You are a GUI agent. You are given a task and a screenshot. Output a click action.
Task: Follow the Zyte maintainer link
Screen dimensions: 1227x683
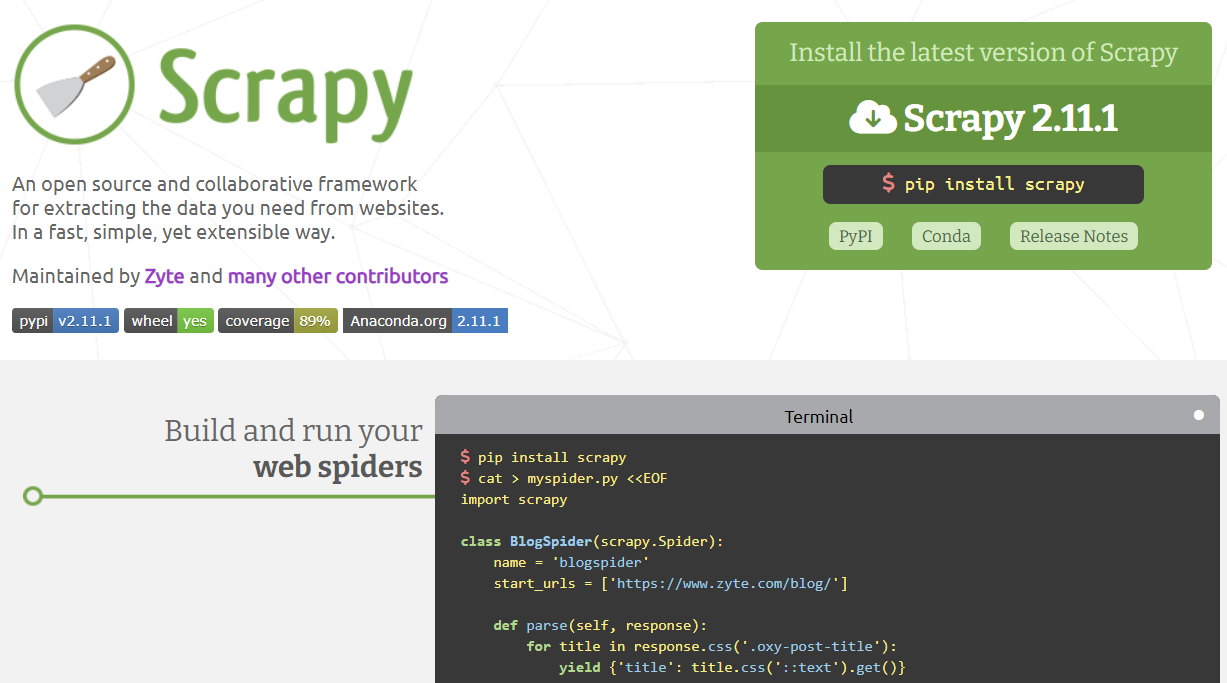(164, 276)
